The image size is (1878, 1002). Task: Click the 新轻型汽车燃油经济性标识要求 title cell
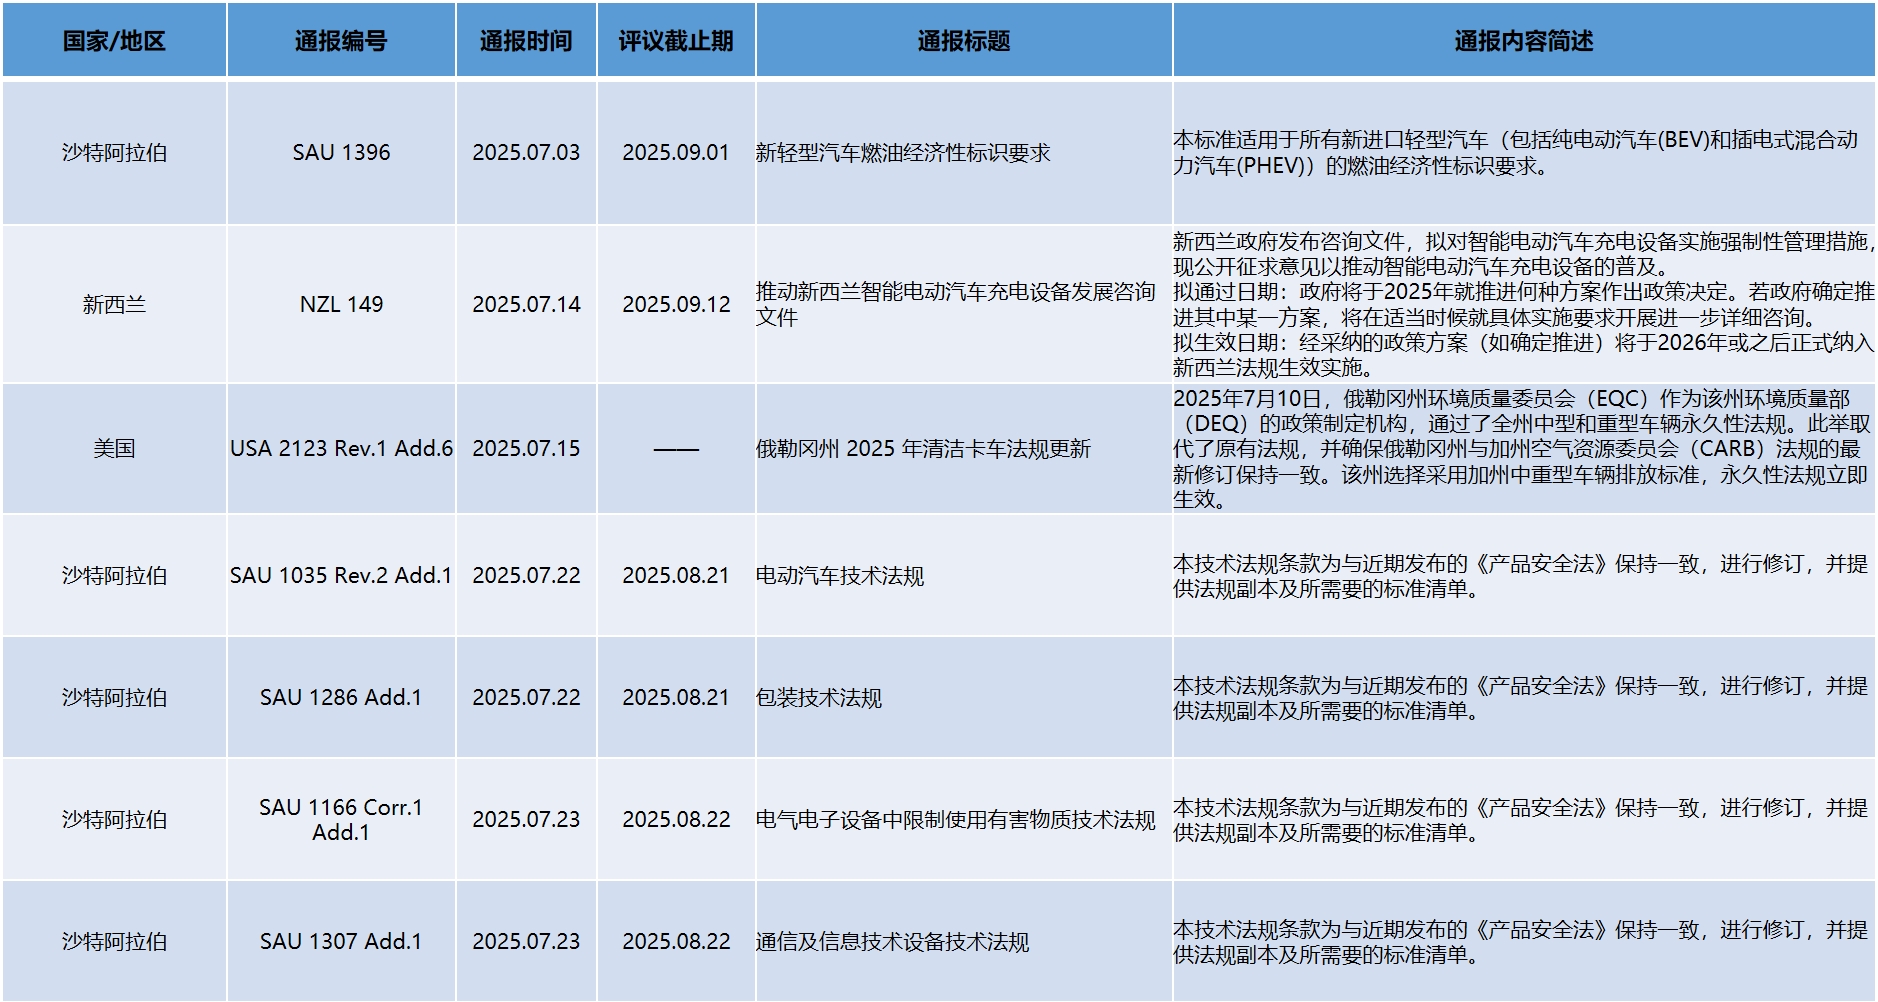[903, 153]
